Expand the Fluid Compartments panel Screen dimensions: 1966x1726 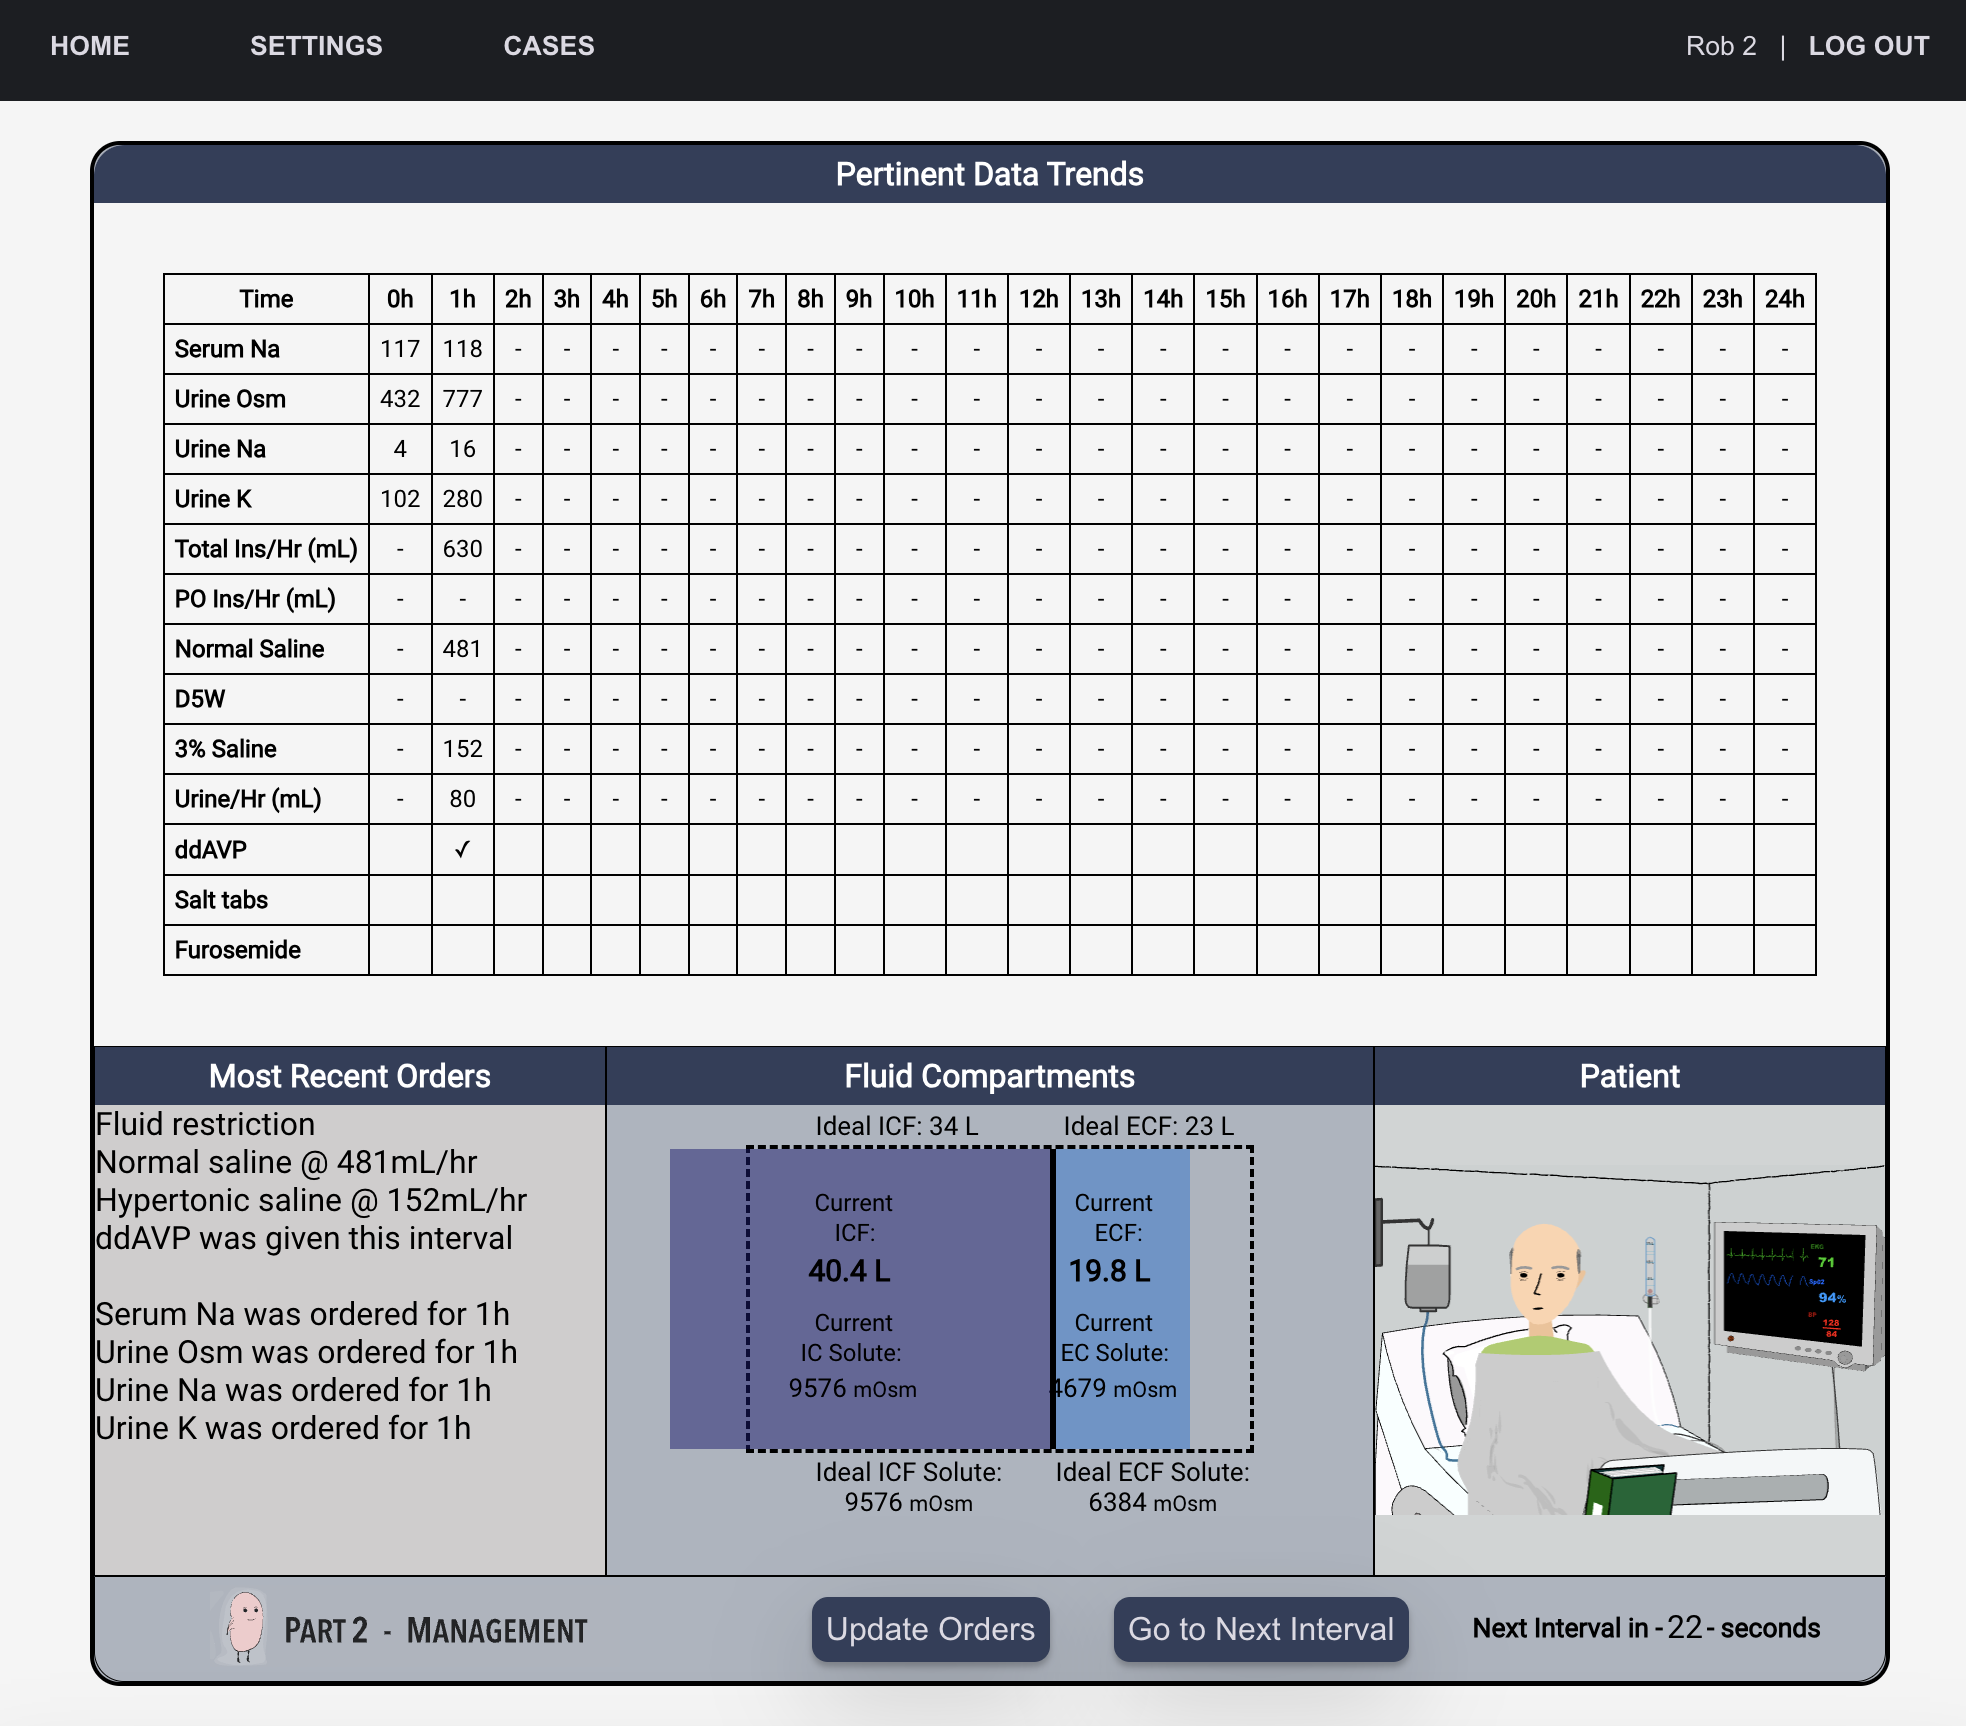[989, 1076]
